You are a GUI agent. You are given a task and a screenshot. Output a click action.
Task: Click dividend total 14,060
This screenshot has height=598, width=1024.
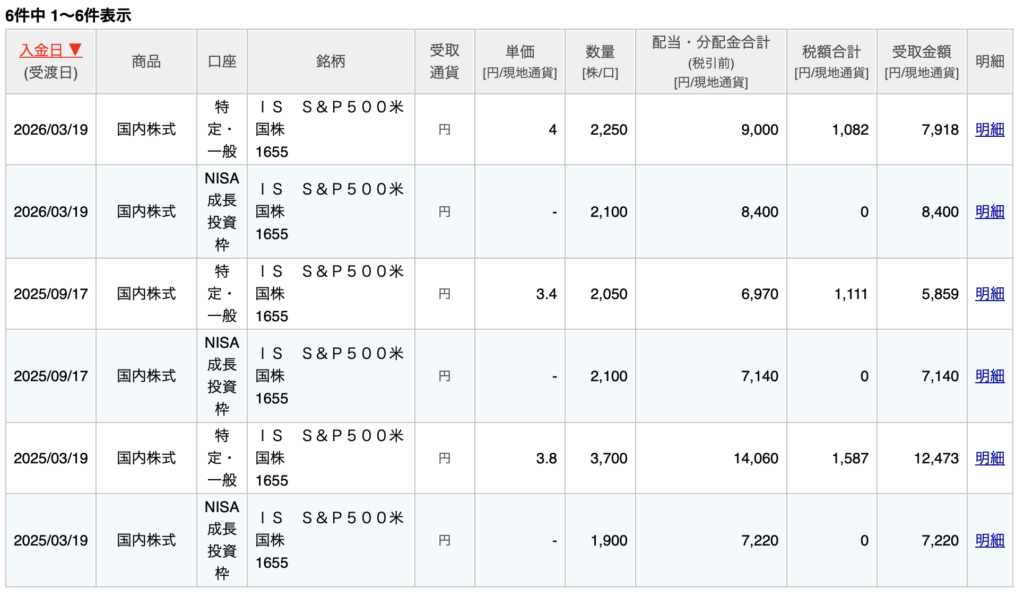tap(756, 459)
